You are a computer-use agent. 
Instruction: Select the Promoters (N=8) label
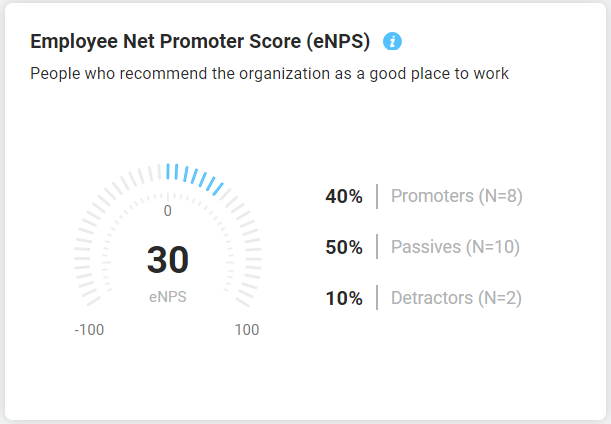456,196
